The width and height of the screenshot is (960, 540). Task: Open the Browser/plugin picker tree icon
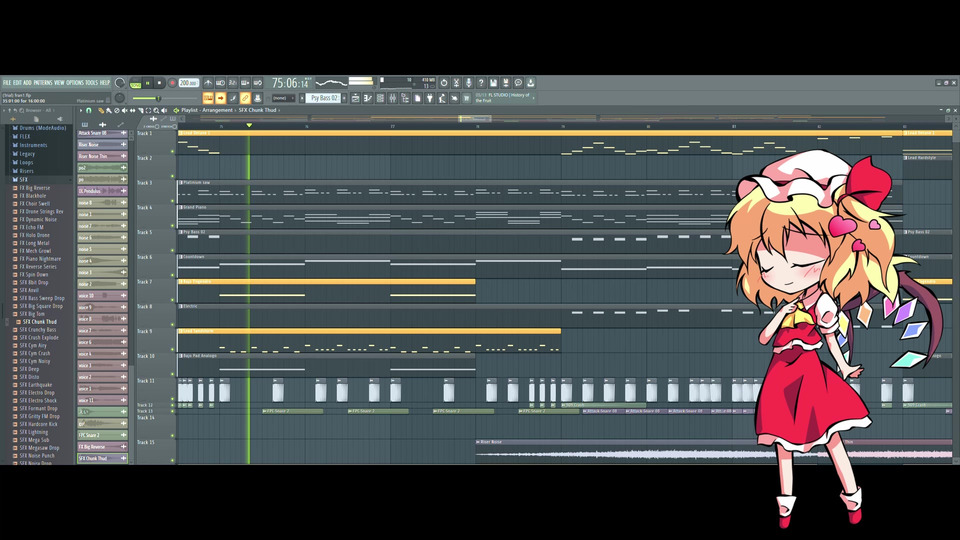405,98
